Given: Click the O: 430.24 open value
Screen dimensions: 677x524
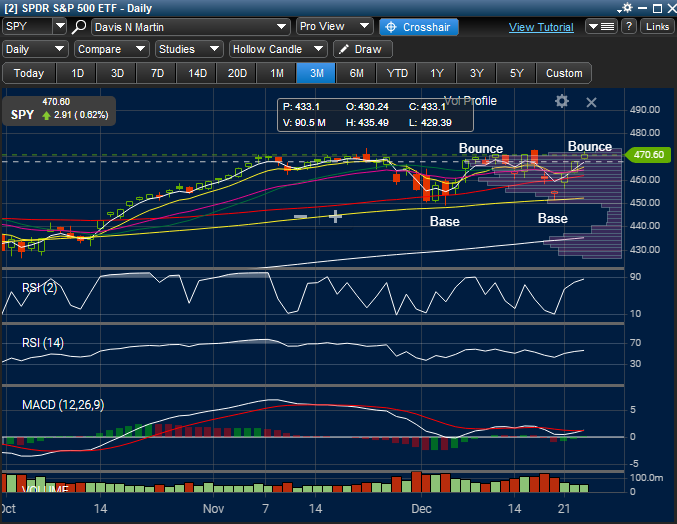Looking at the screenshot, I should coord(367,107).
